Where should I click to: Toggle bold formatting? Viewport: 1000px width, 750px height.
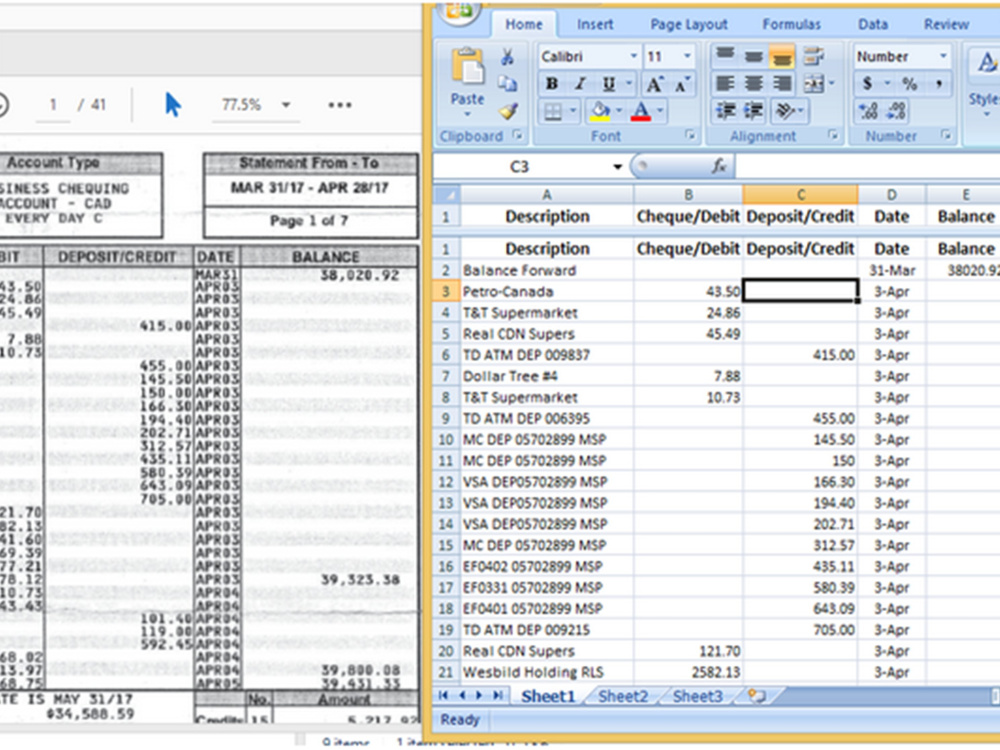pyautogui.click(x=550, y=84)
